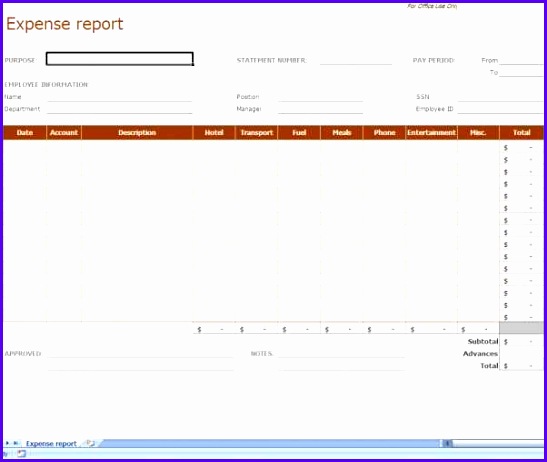
Task: Click the APPROVED signature field
Action: click(140, 353)
